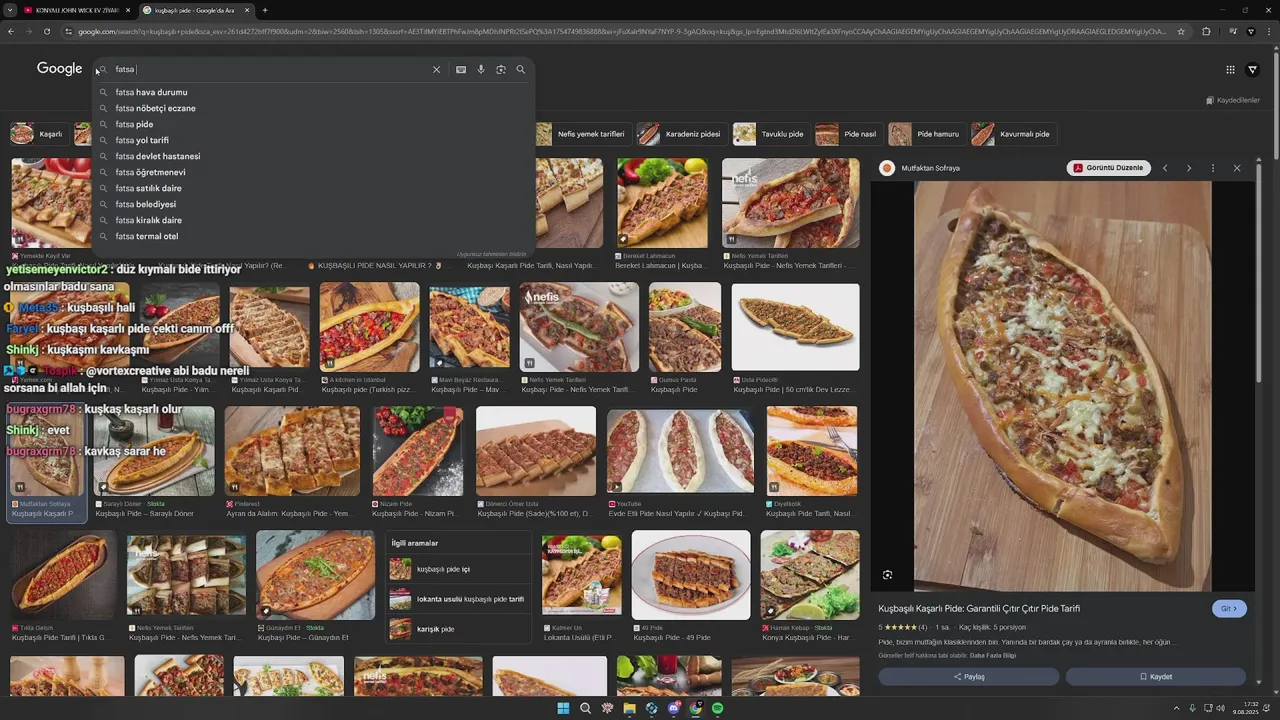Open related search kuşbaşılı pide içi
The height and width of the screenshot is (720, 1280).
click(458, 569)
